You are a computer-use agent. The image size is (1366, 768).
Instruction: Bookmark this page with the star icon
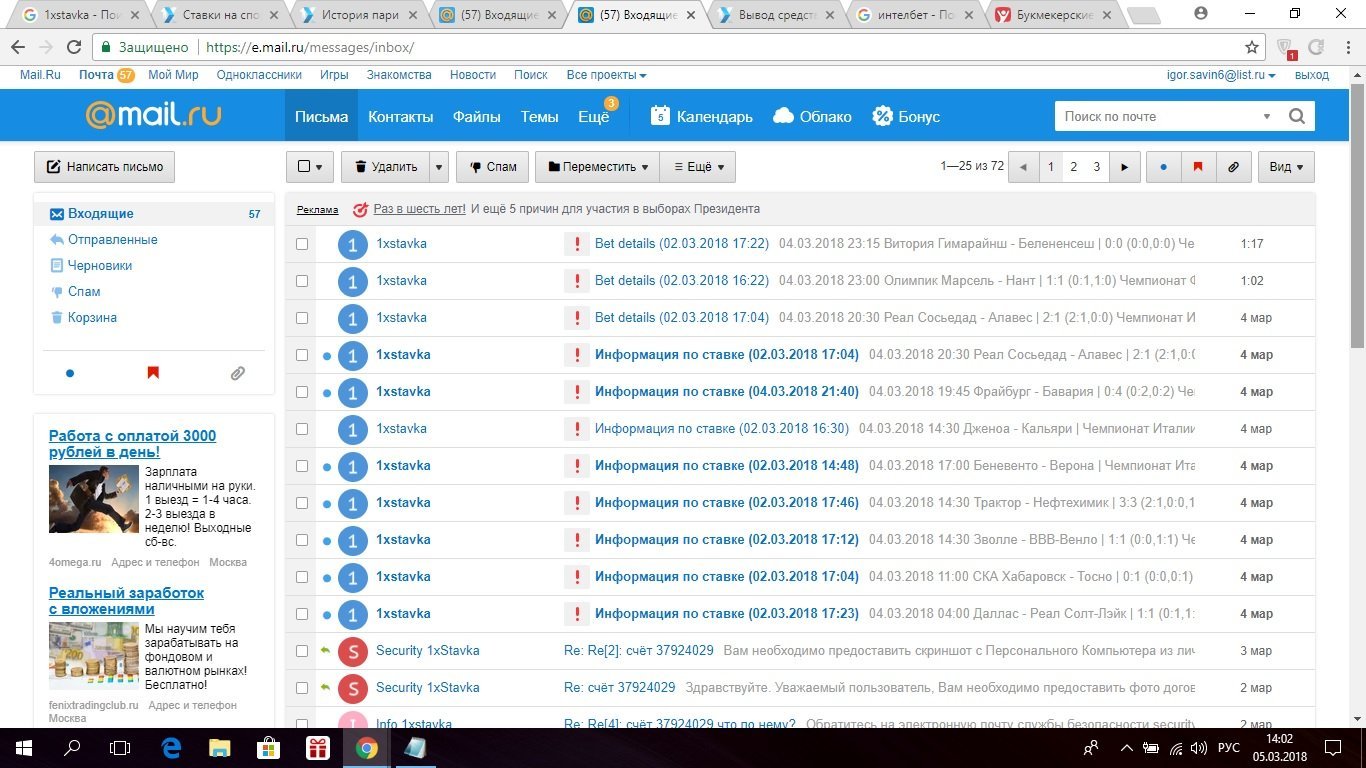click(1251, 47)
